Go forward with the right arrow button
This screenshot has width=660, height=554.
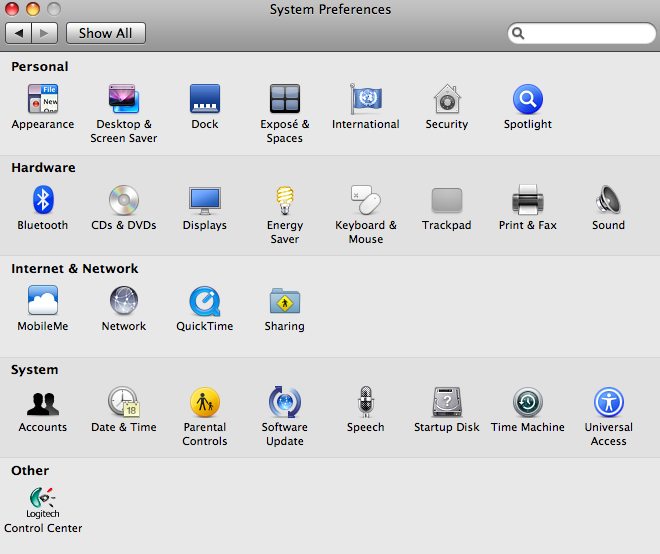pos(45,33)
